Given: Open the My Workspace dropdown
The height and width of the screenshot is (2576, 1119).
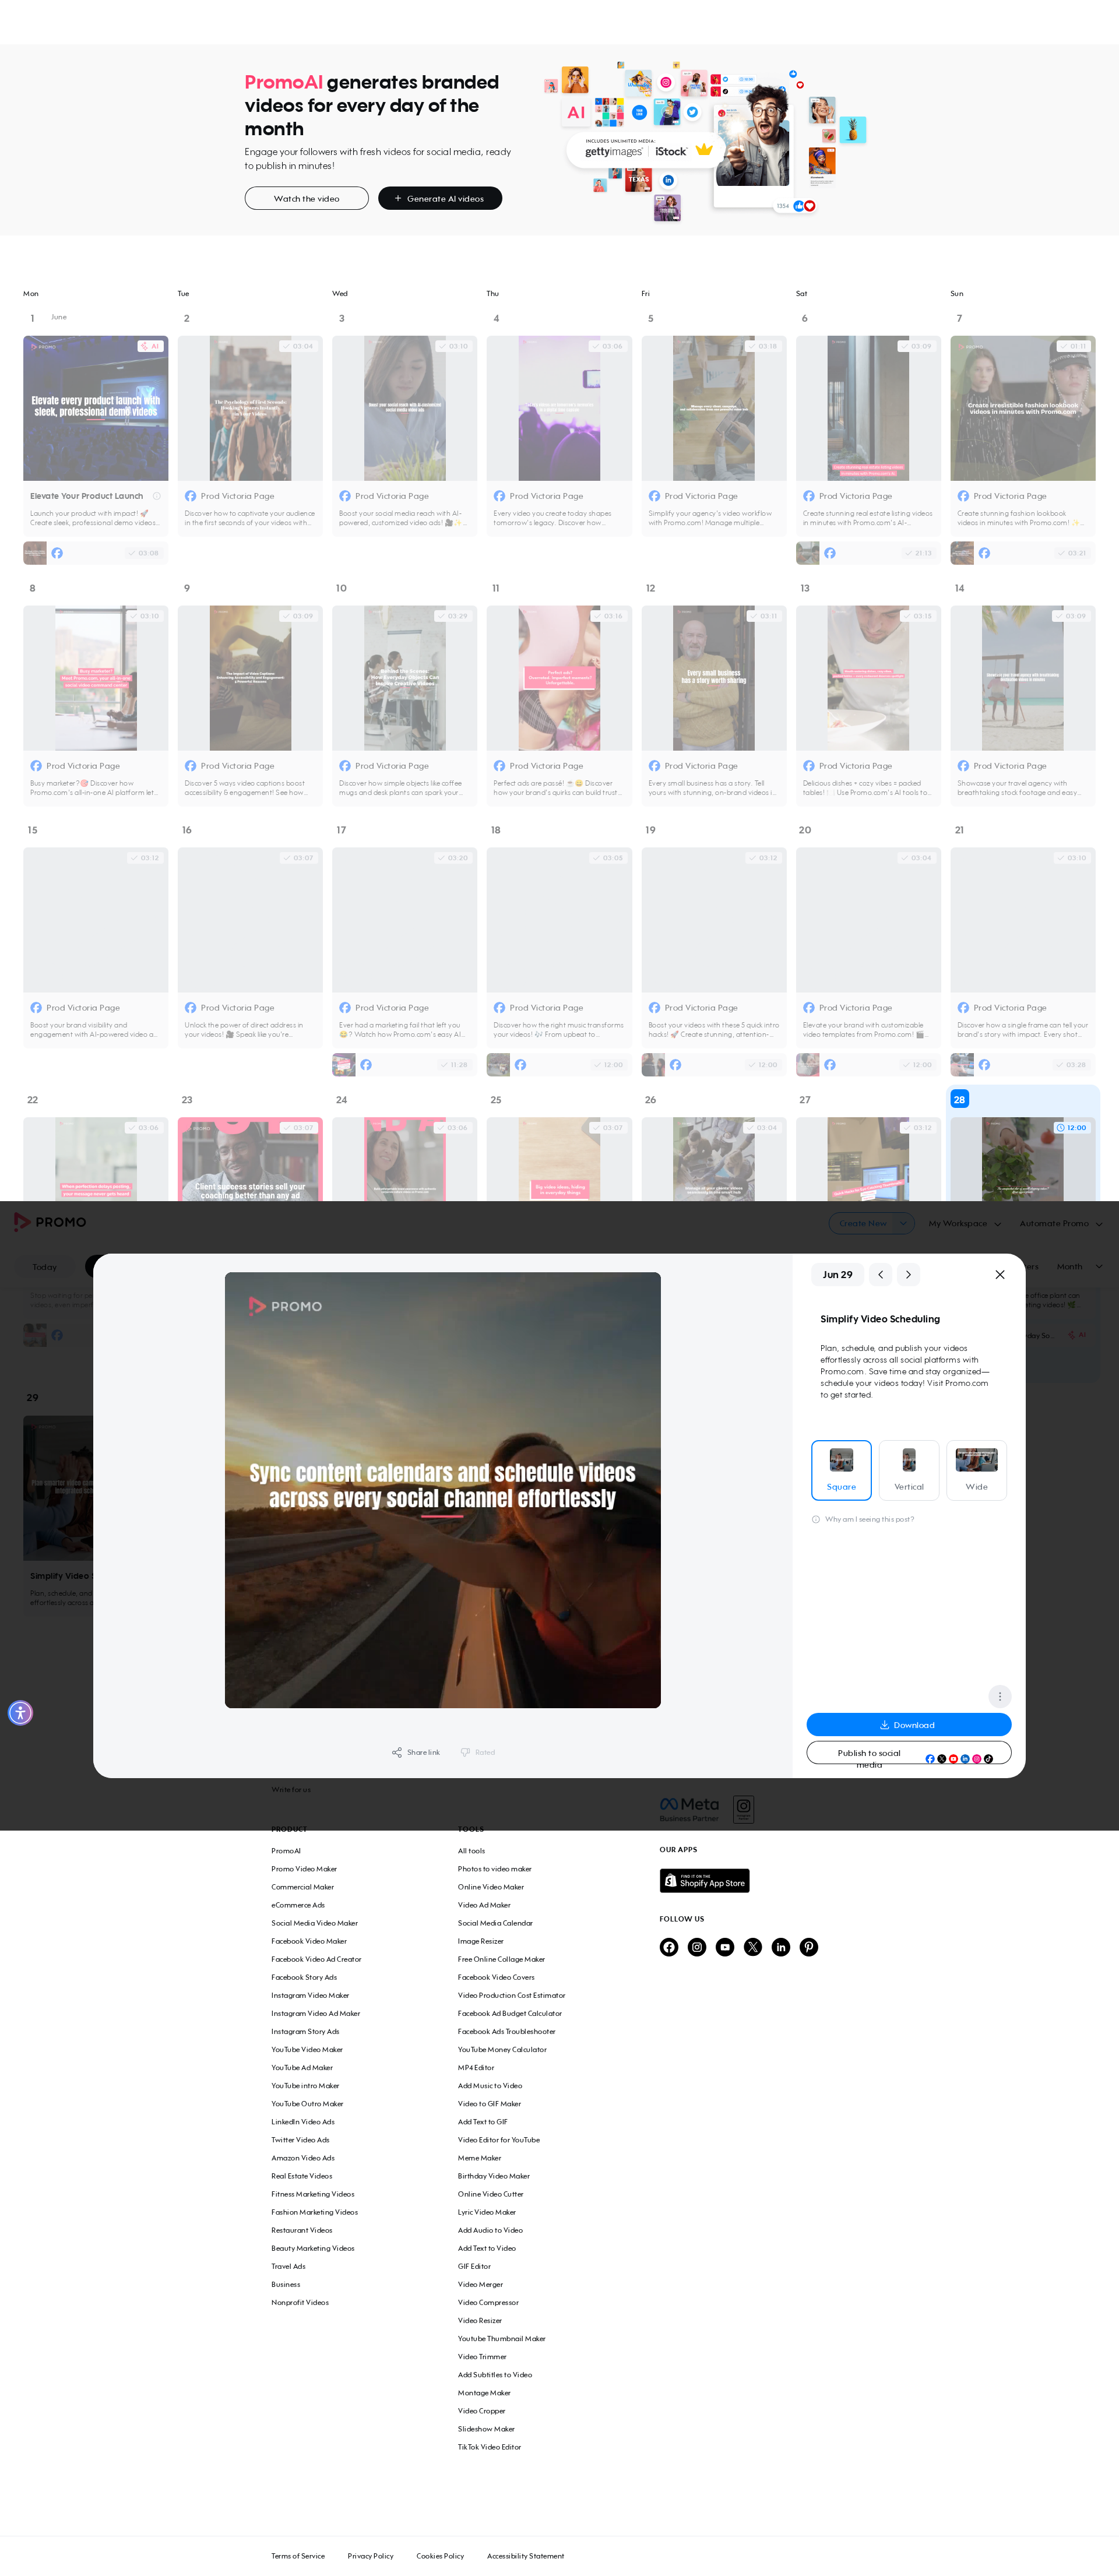Looking at the screenshot, I should pyautogui.click(x=965, y=1223).
